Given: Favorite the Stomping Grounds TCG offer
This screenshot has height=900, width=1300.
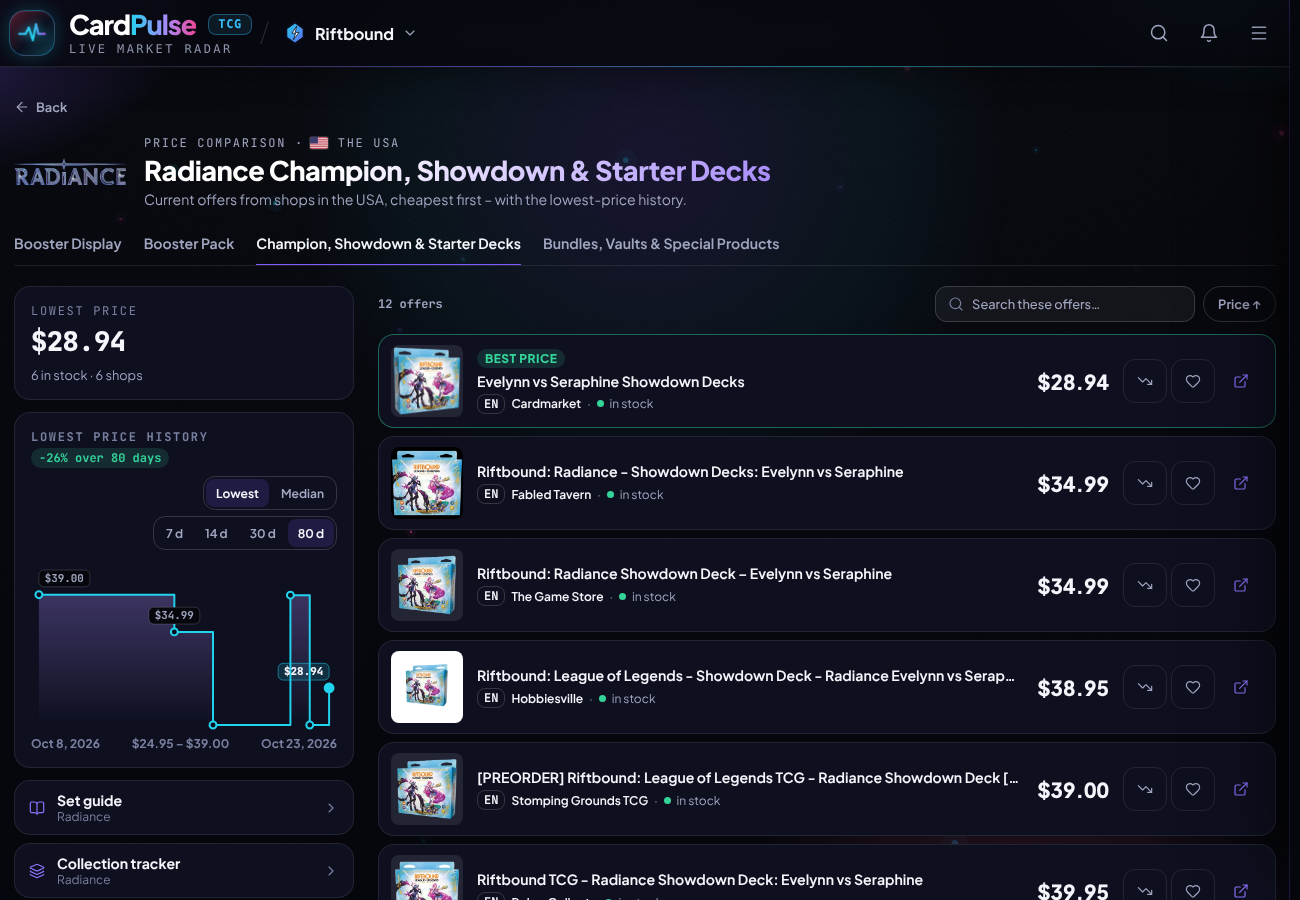Looking at the screenshot, I should [1193, 789].
